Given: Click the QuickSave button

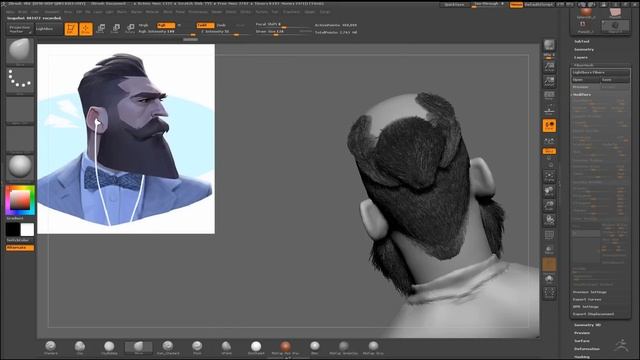Looking at the screenshot, I should pyautogui.click(x=454, y=4).
